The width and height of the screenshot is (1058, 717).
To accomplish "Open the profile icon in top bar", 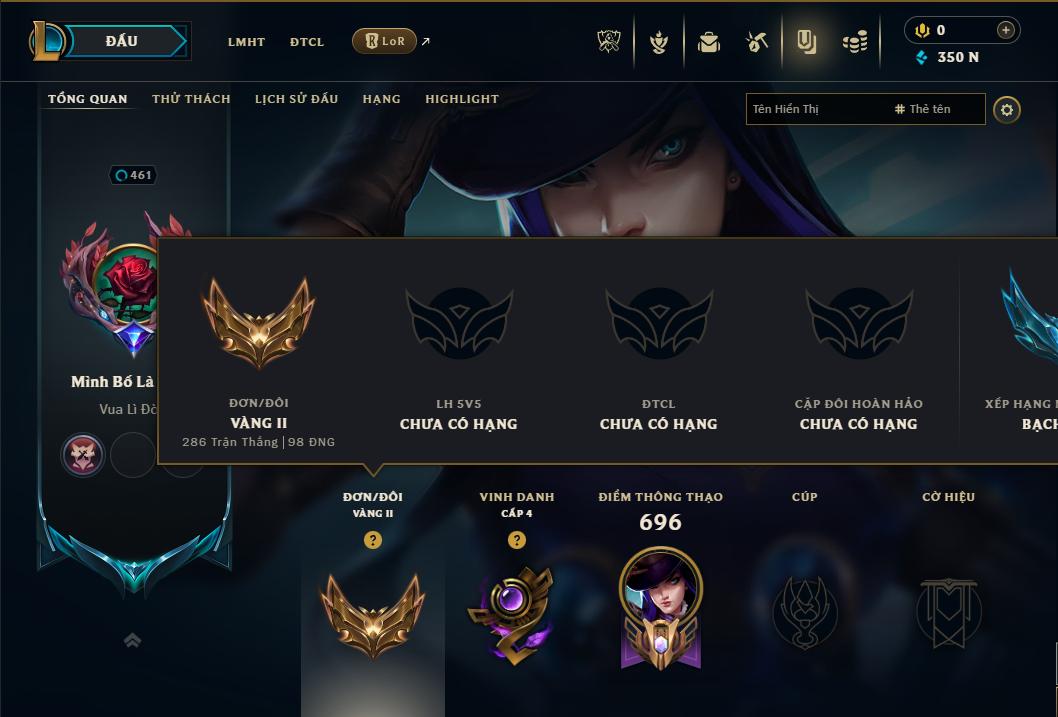I will 806,42.
